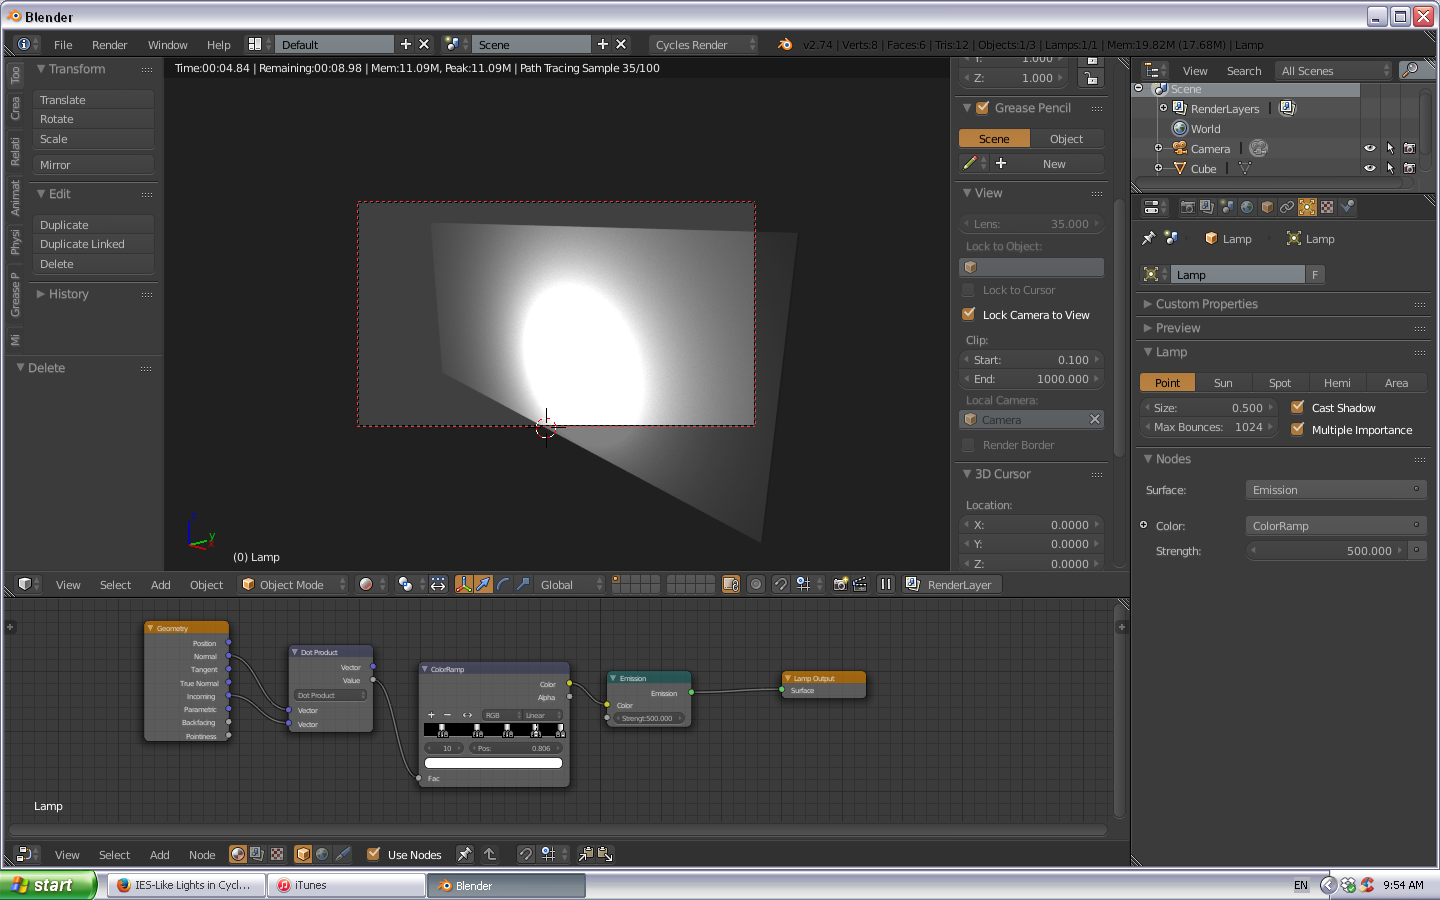Hide Camera using its eye icon in outliner

[x=1370, y=148]
